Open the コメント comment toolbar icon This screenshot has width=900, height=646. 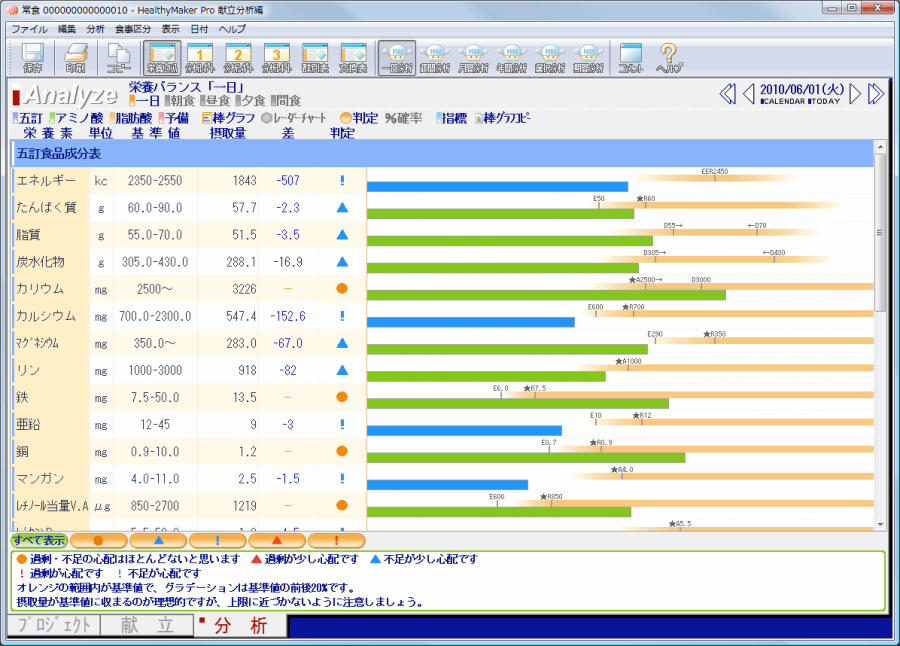631,58
